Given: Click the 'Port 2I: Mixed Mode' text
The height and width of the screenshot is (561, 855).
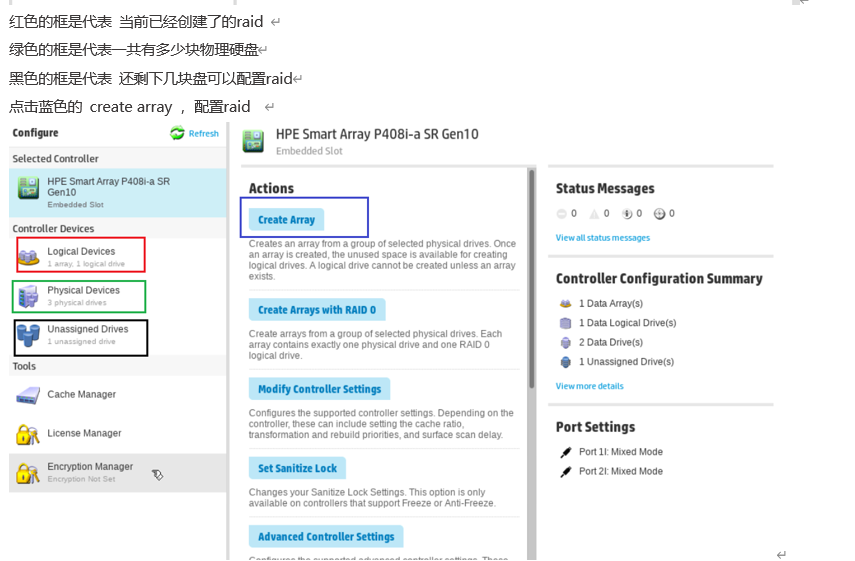Looking at the screenshot, I should [x=621, y=472].
